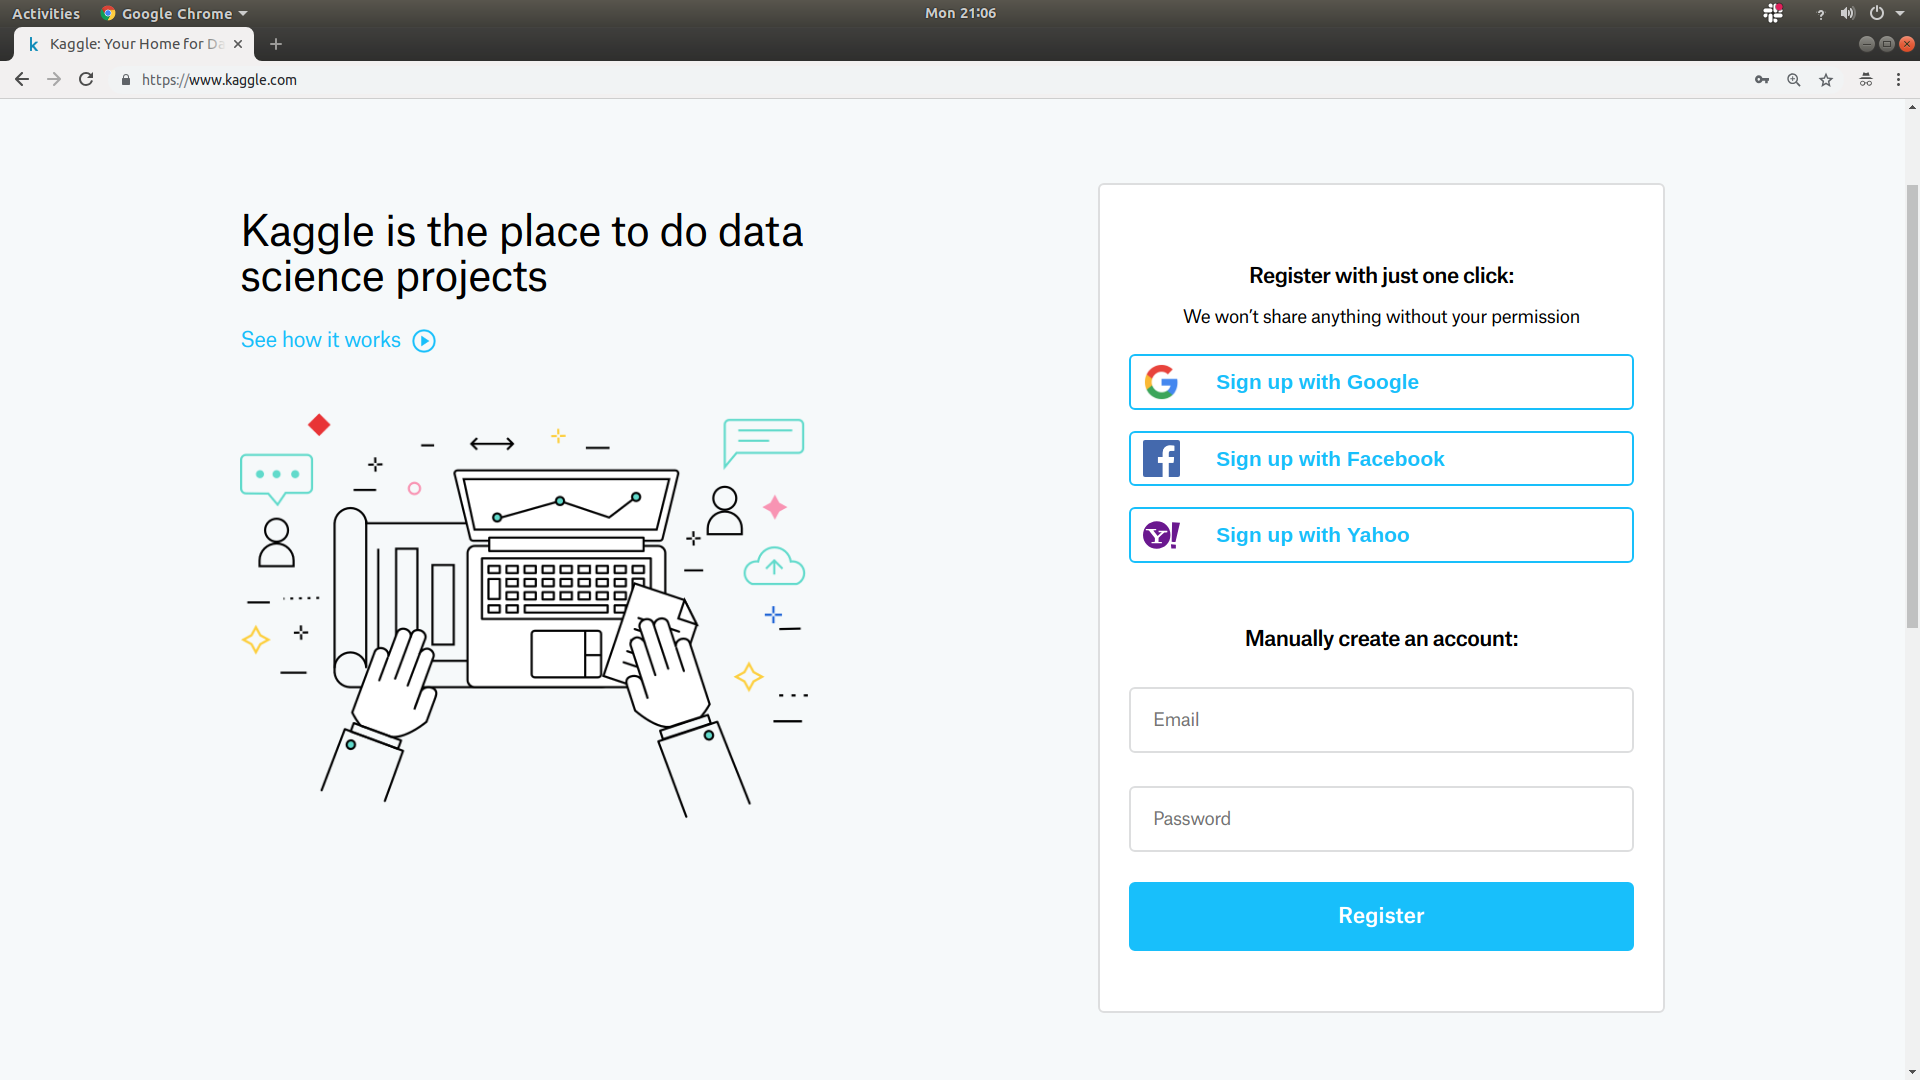
Task: Bookmark this page with star icon
Action: (x=1826, y=80)
